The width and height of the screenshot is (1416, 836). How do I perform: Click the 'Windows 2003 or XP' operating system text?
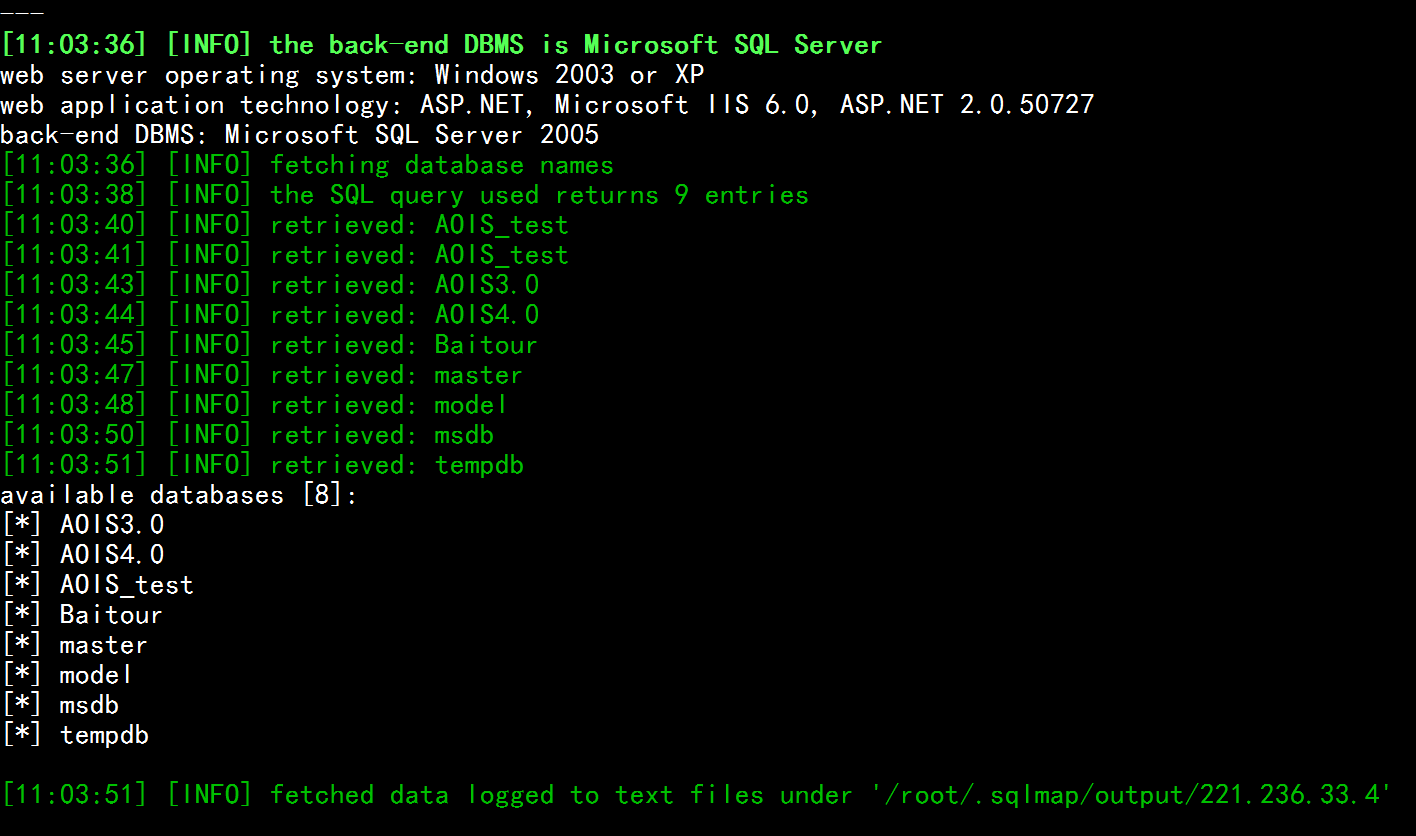(x=569, y=75)
